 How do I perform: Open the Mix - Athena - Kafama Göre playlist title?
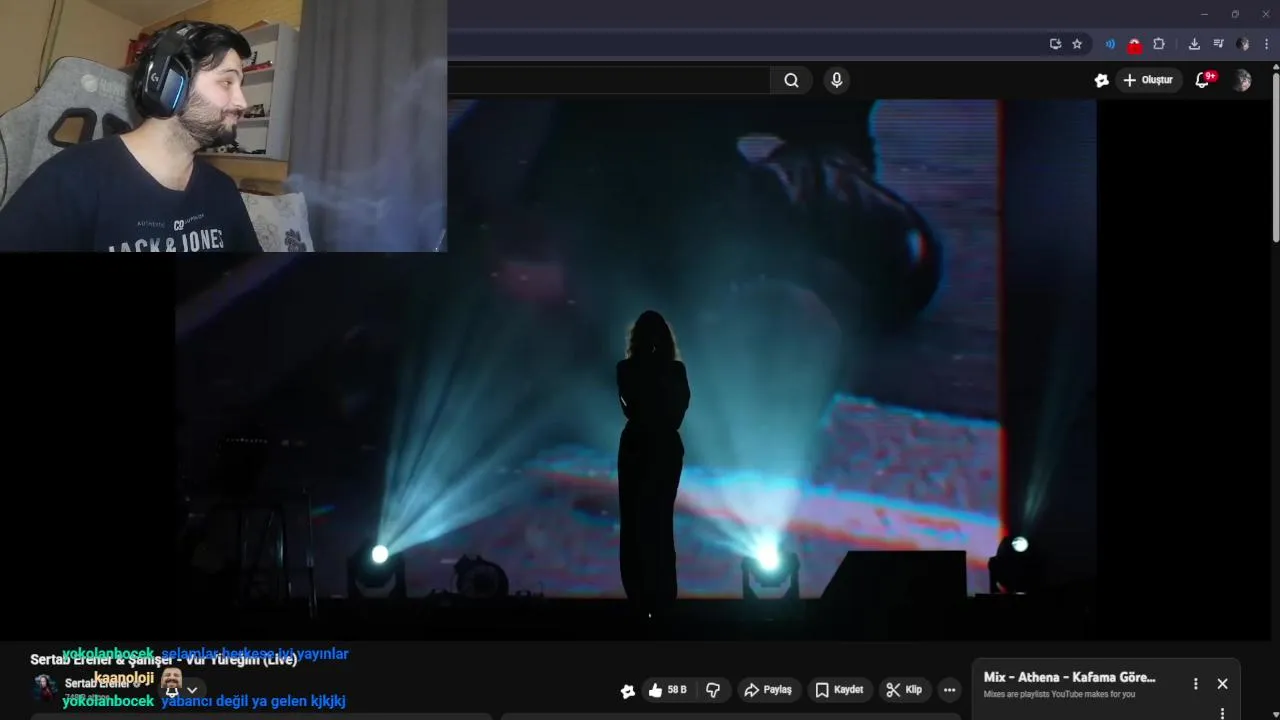(1069, 677)
